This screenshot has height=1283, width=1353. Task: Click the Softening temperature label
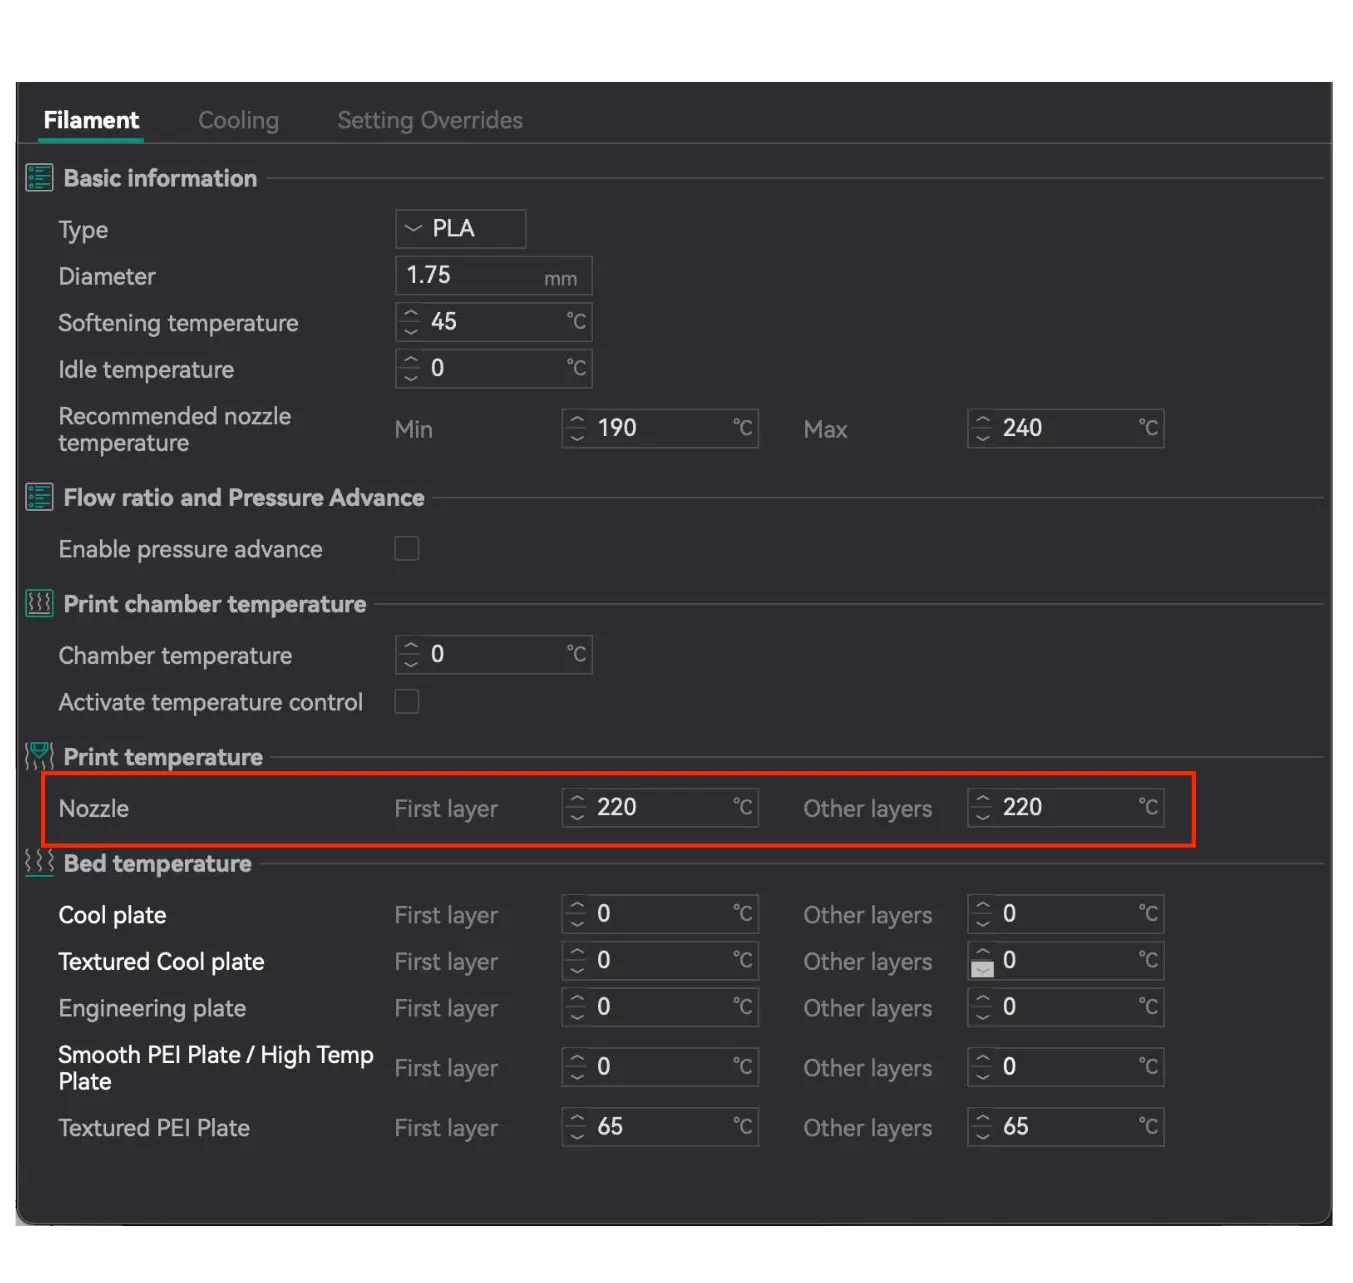point(178,323)
